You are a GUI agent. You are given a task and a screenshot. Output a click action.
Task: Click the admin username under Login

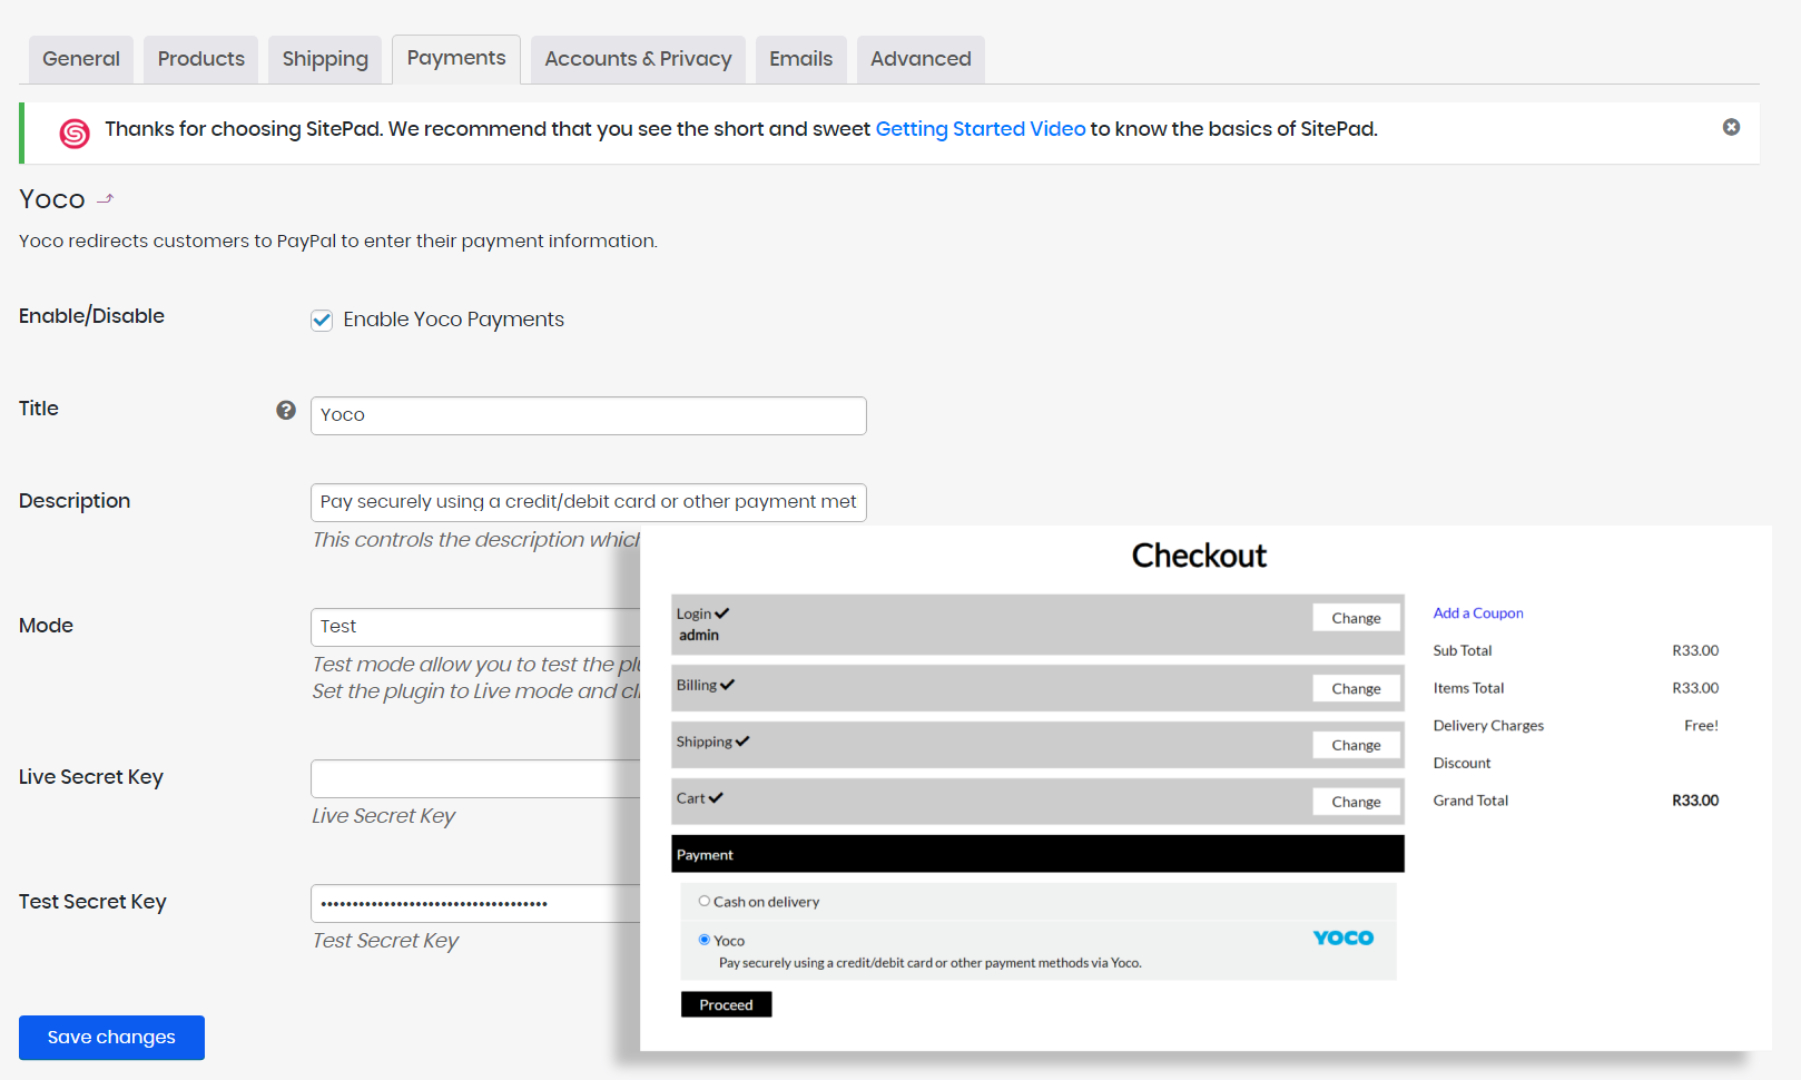pyautogui.click(x=699, y=635)
